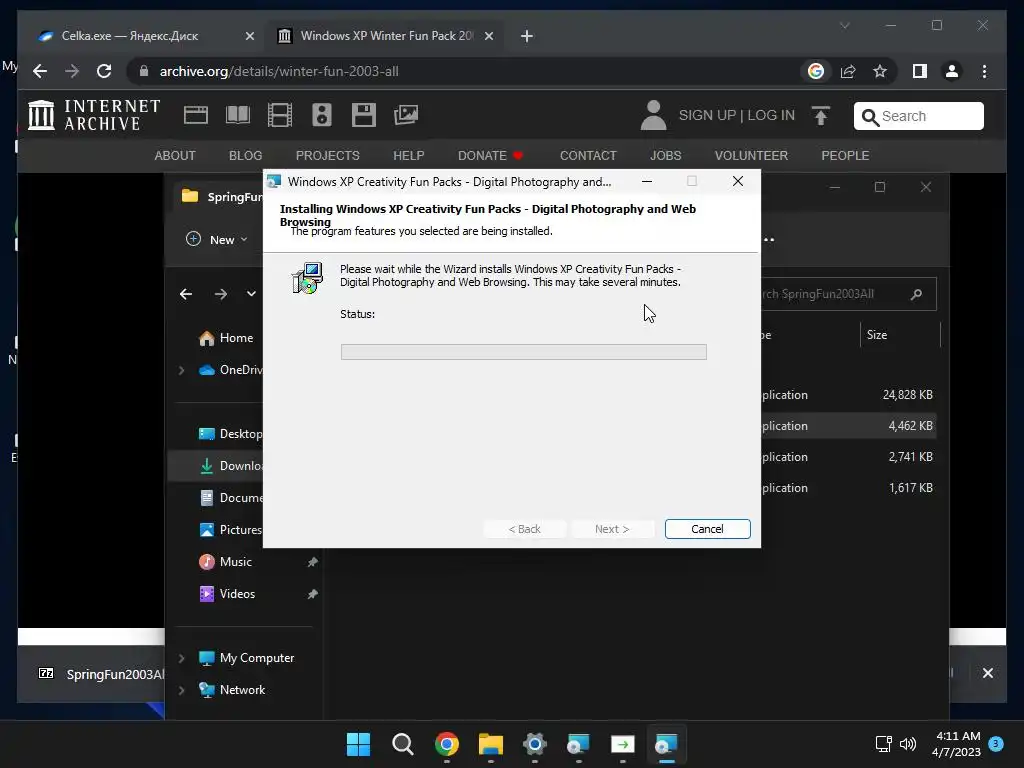Viewport: 1024px width, 768px height.
Task: Sort by Size column header
Action: [900, 335]
